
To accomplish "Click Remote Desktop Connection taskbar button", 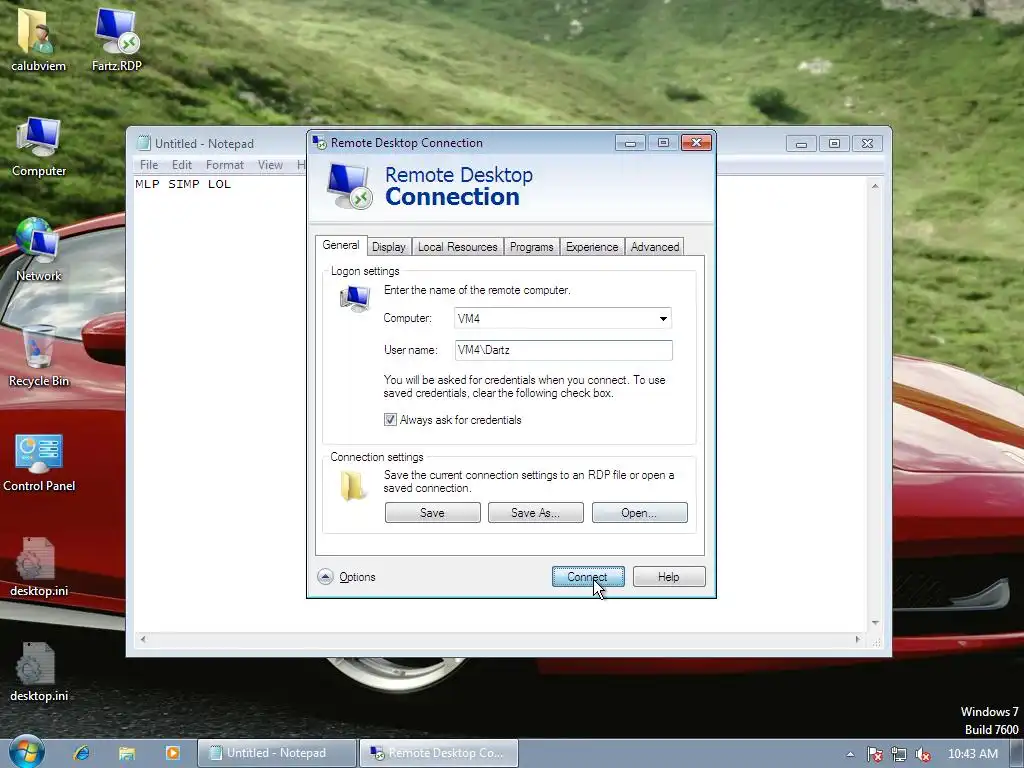I will pyautogui.click(x=439, y=753).
